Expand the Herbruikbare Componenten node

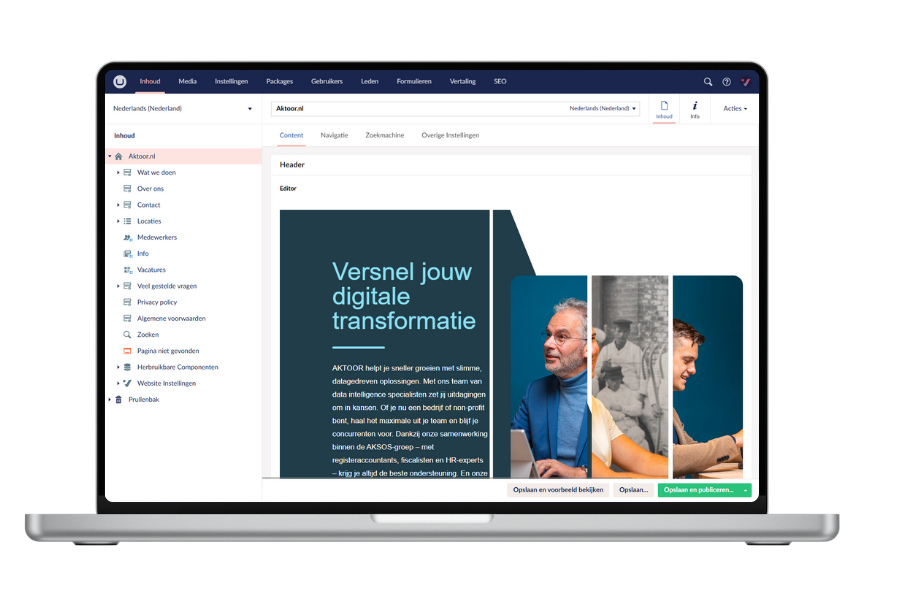(x=118, y=366)
